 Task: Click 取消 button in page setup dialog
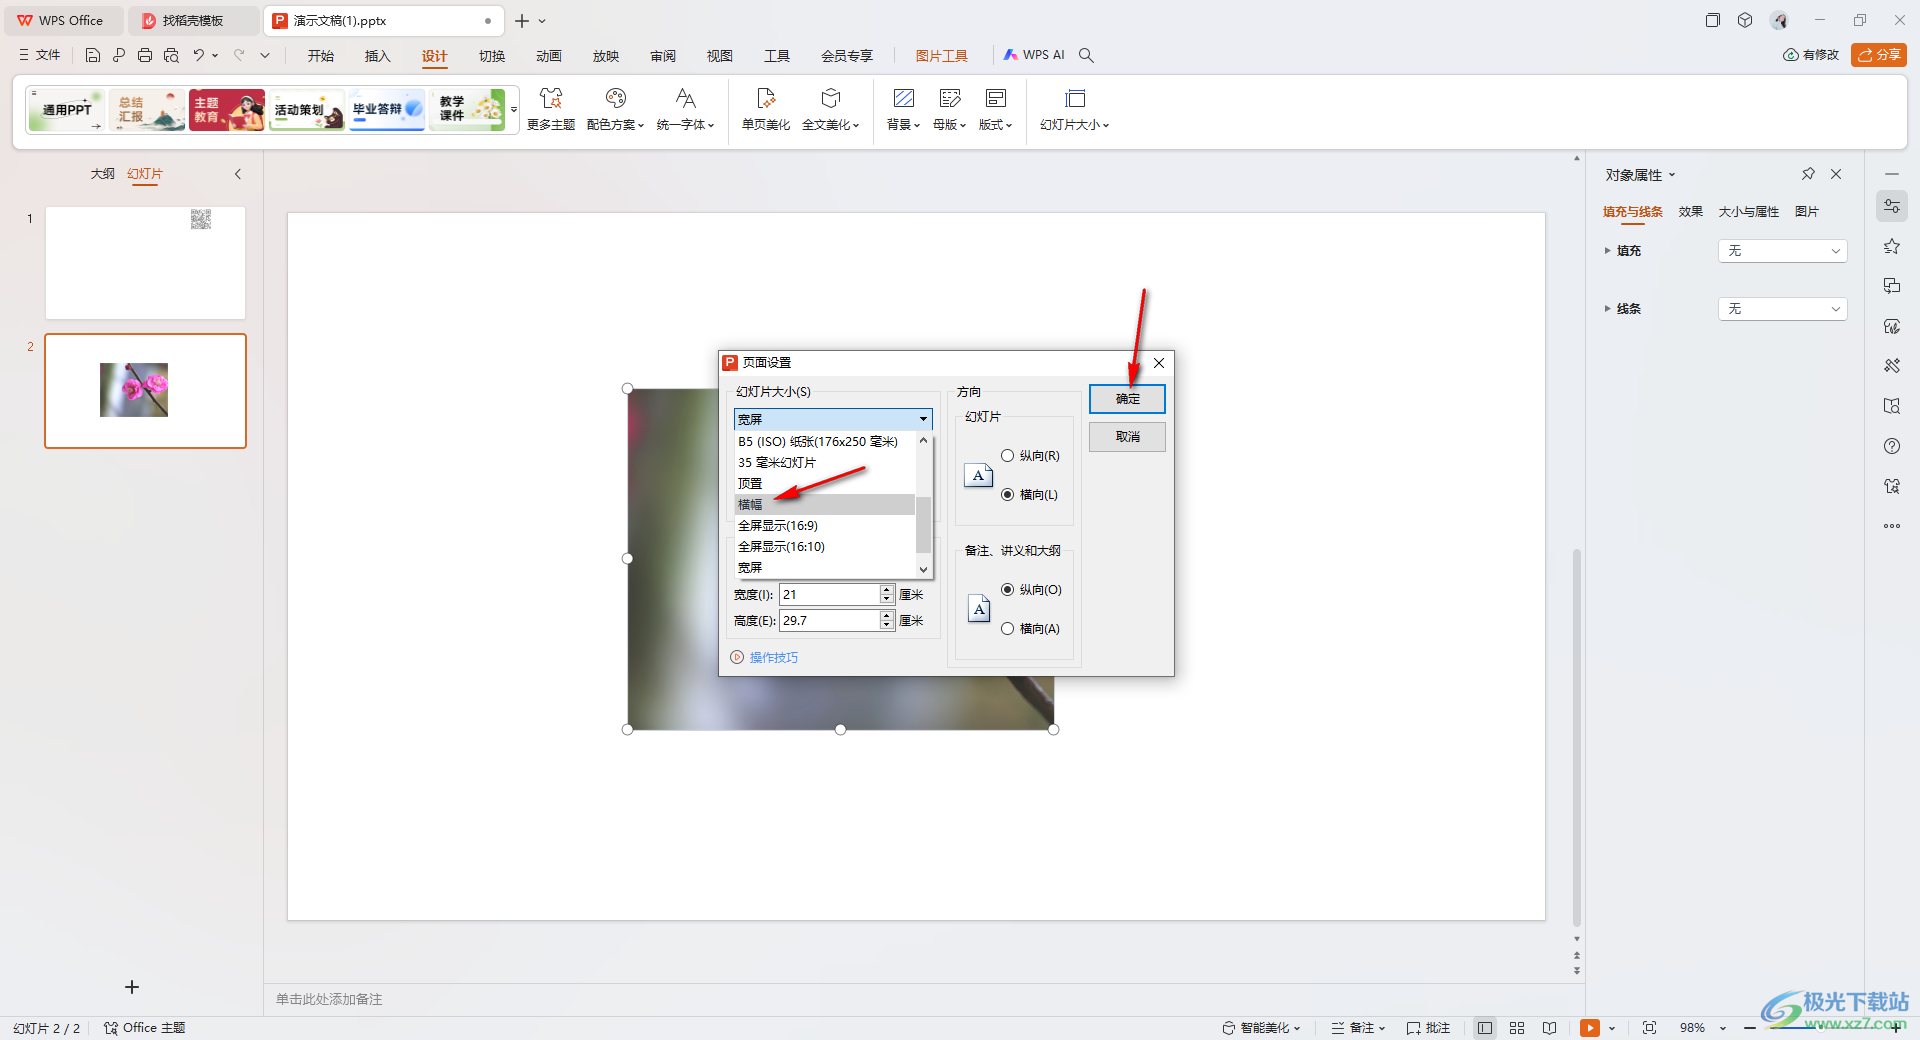[1127, 437]
